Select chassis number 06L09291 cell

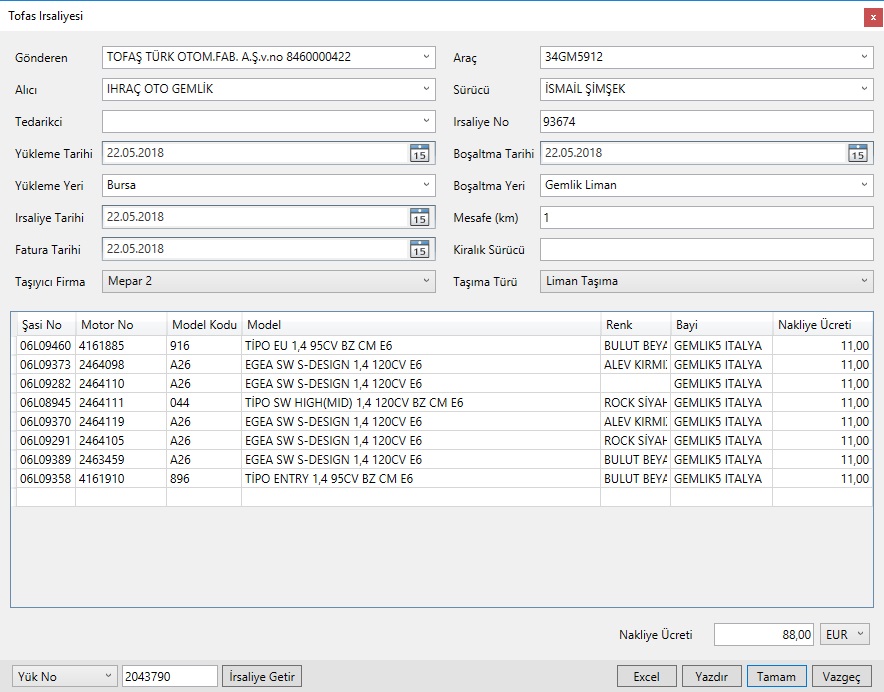[46, 440]
